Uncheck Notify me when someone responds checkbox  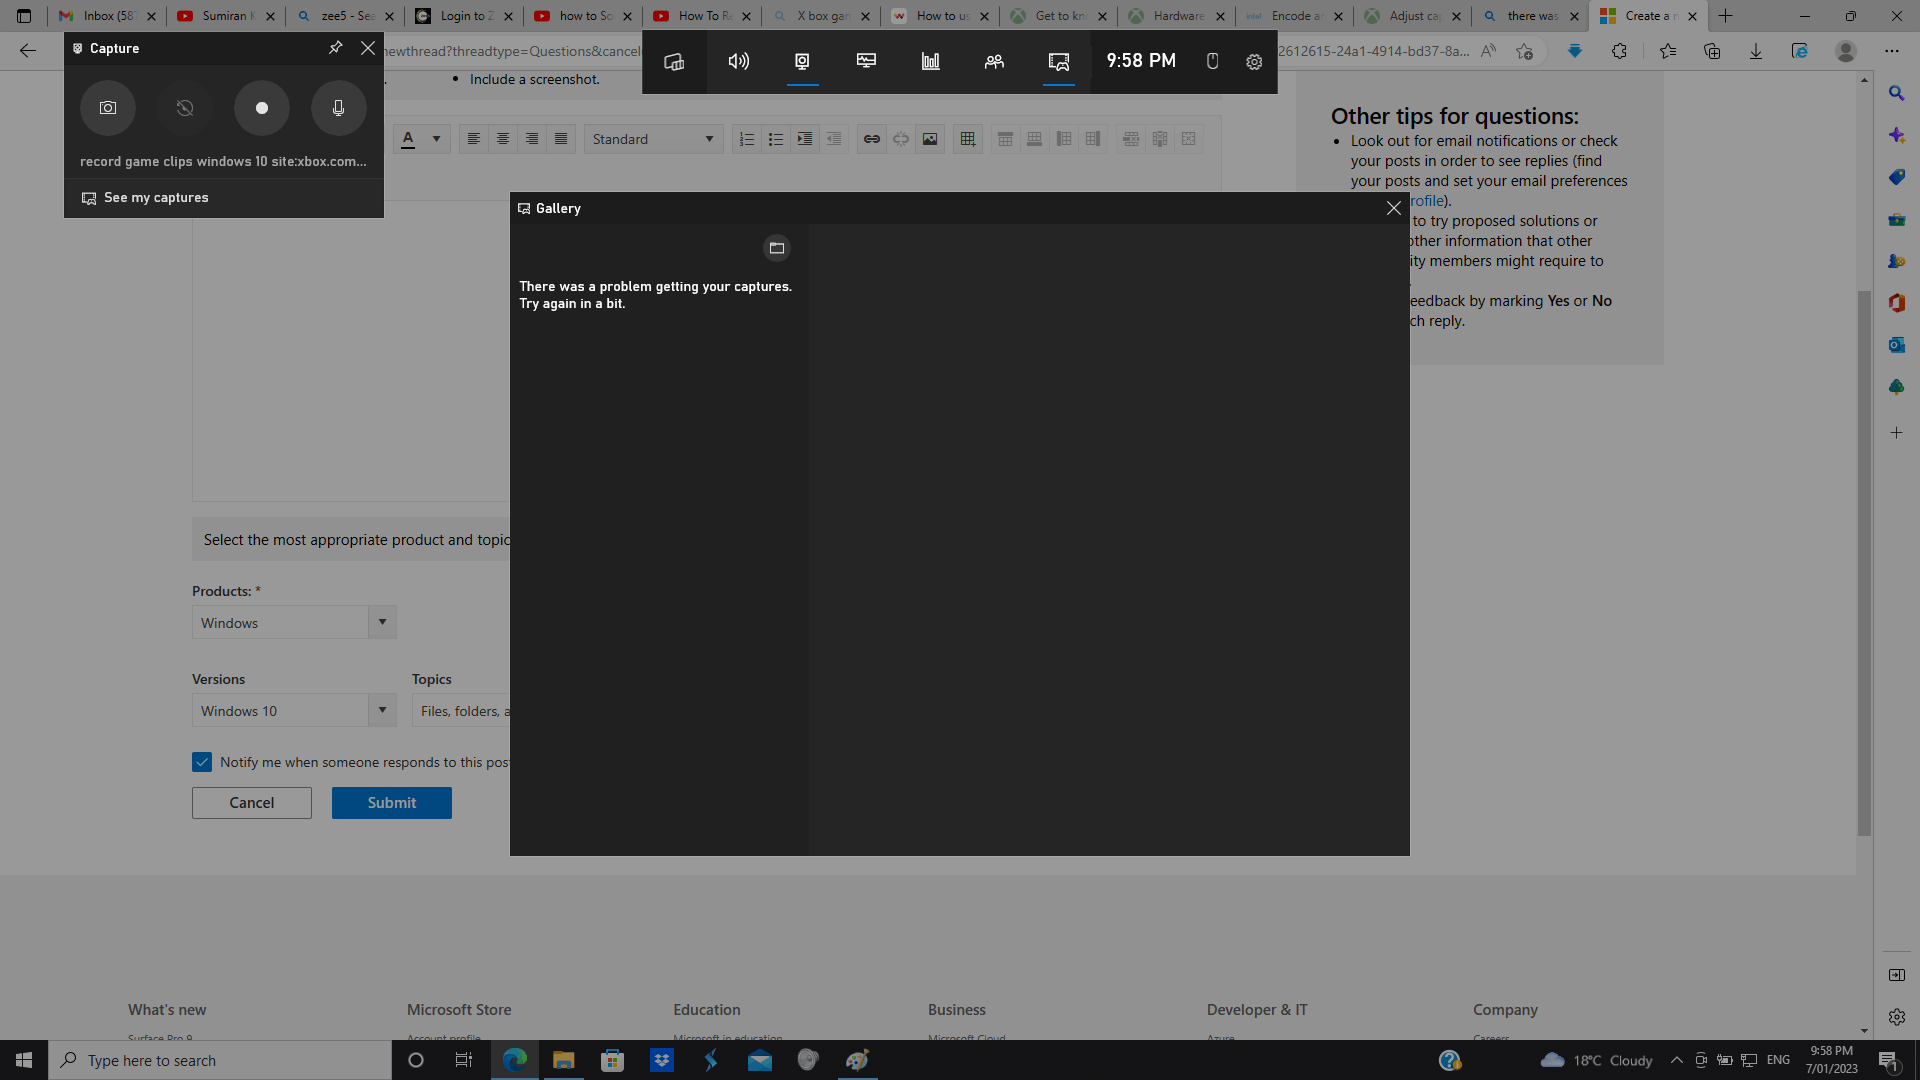tap(202, 761)
